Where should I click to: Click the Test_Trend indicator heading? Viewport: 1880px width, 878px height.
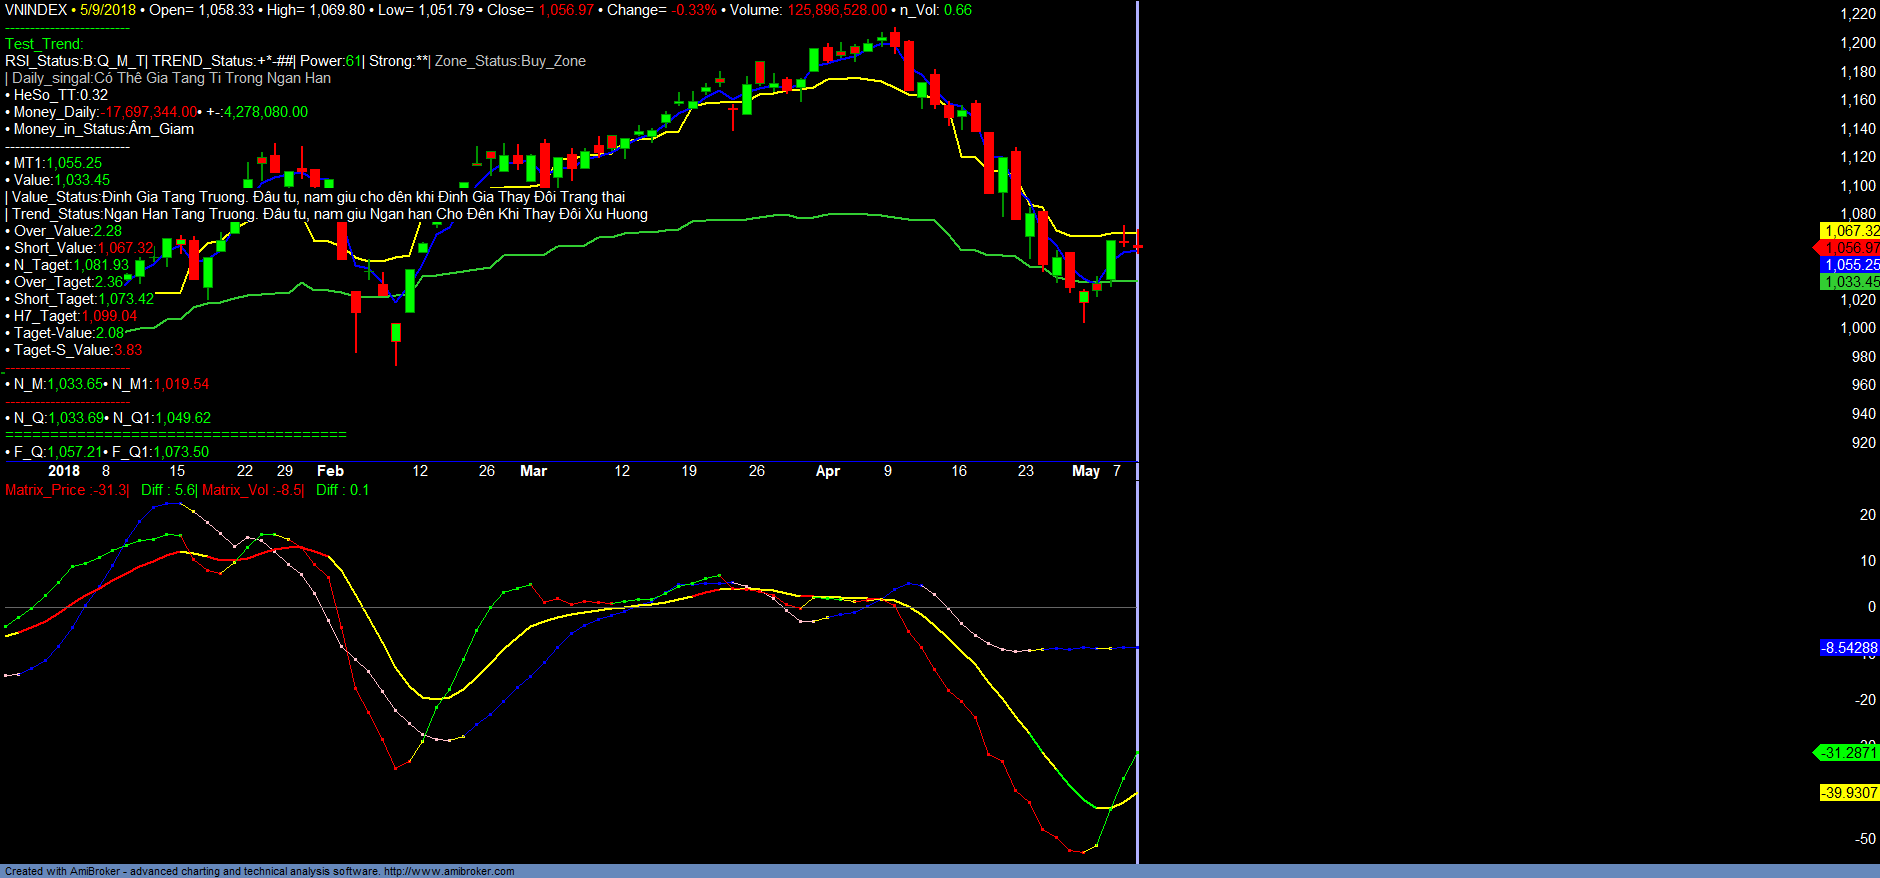click(x=44, y=44)
